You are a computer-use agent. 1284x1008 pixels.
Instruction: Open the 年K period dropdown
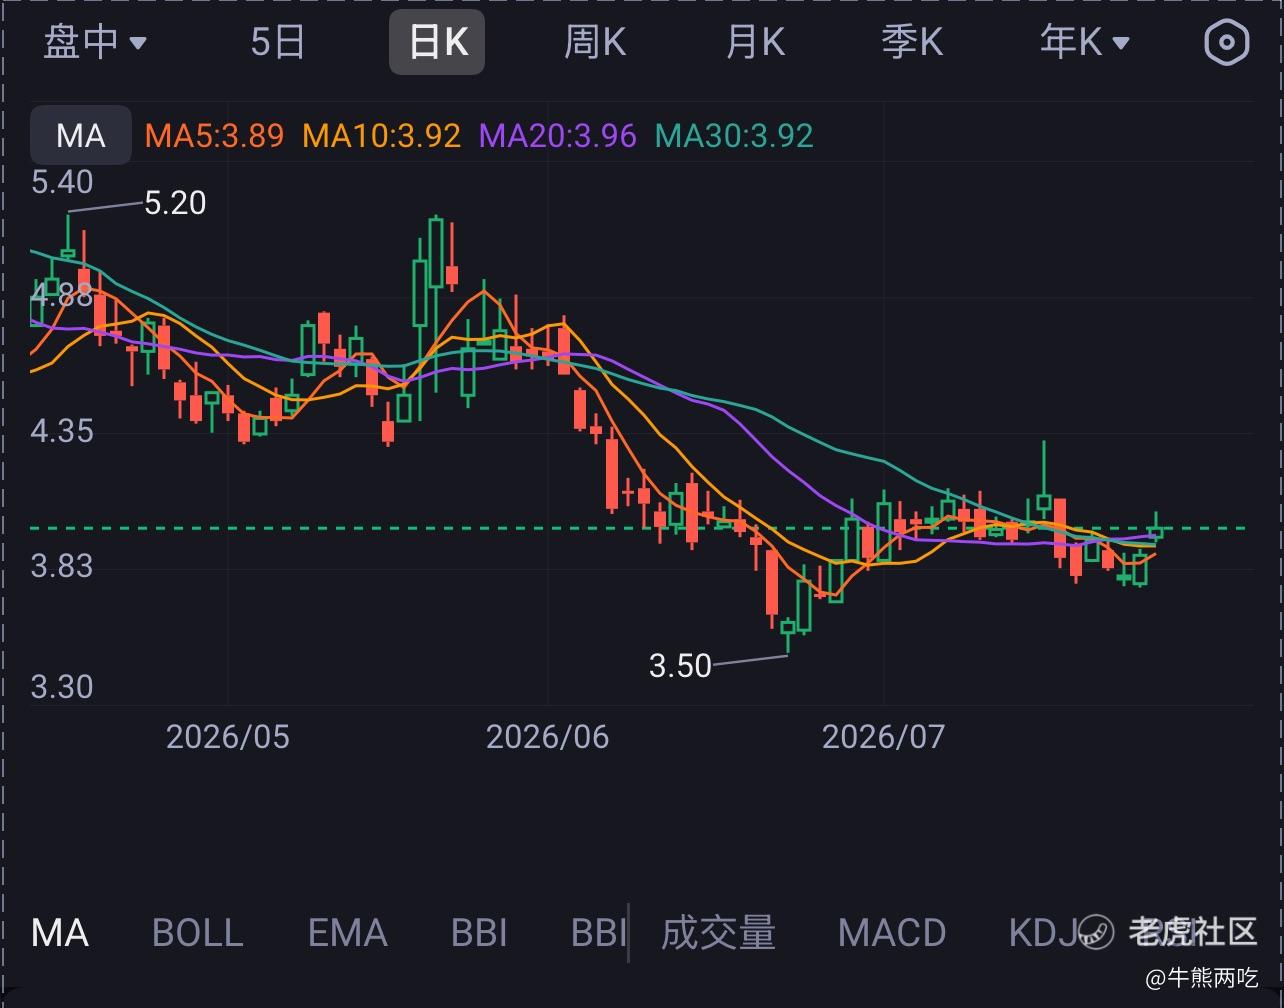tap(1084, 42)
